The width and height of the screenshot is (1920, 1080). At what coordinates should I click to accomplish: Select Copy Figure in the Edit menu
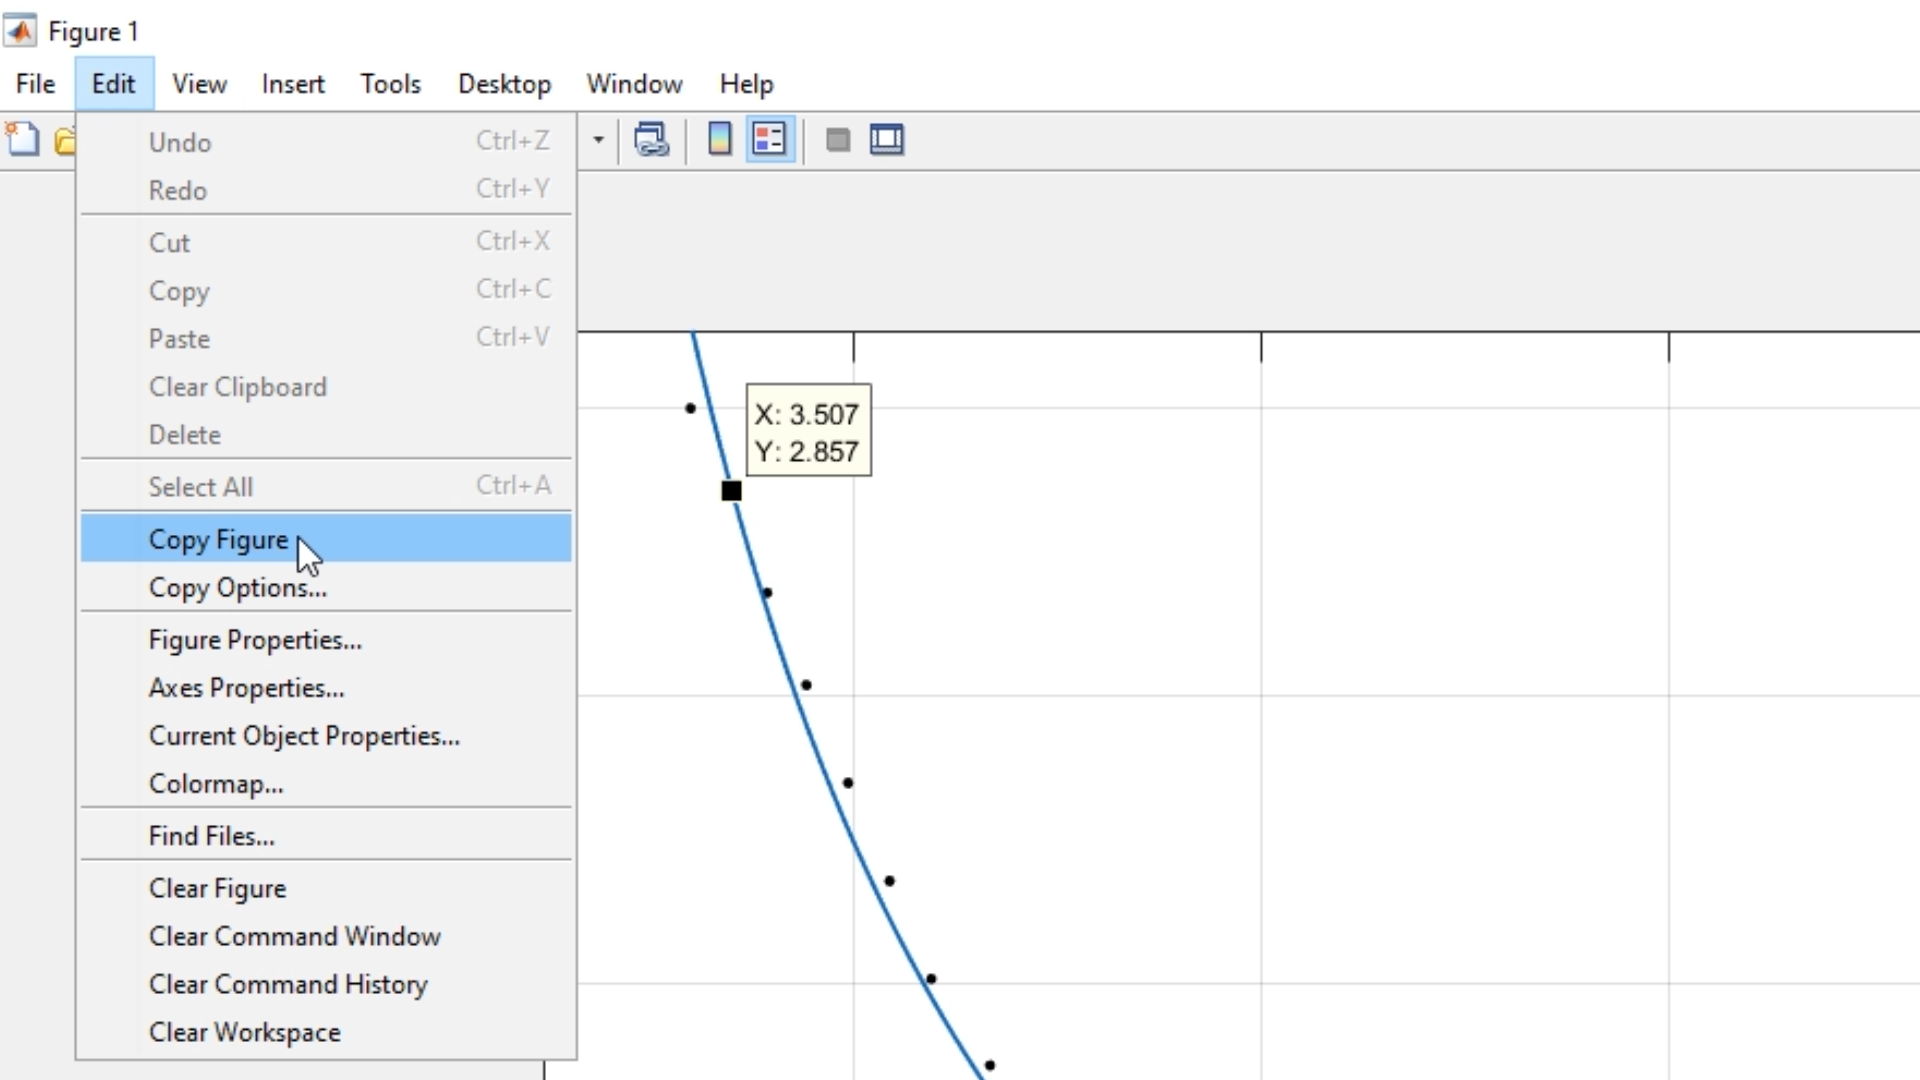pyautogui.click(x=220, y=539)
